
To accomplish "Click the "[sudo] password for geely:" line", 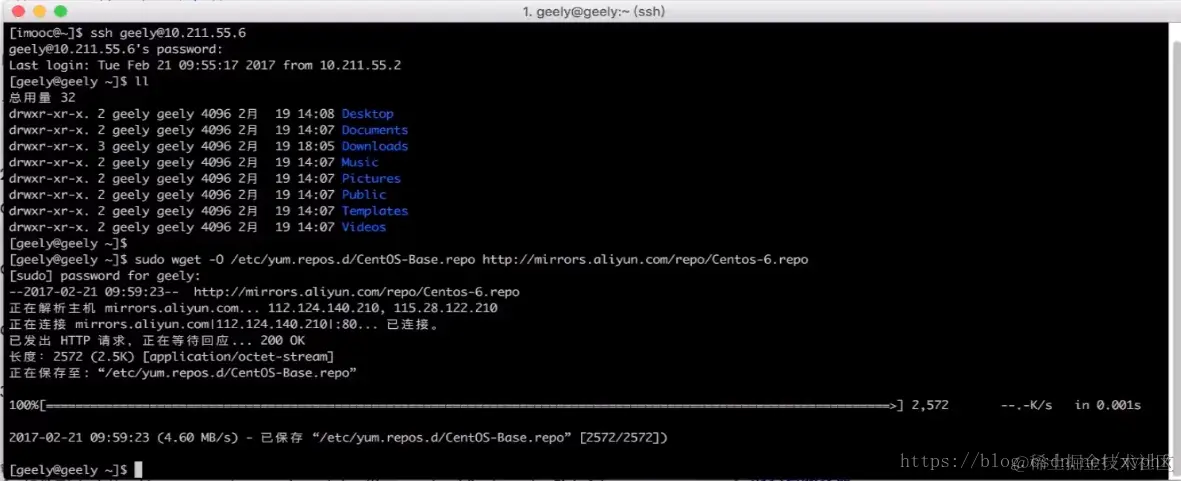I will click(x=105, y=276).
